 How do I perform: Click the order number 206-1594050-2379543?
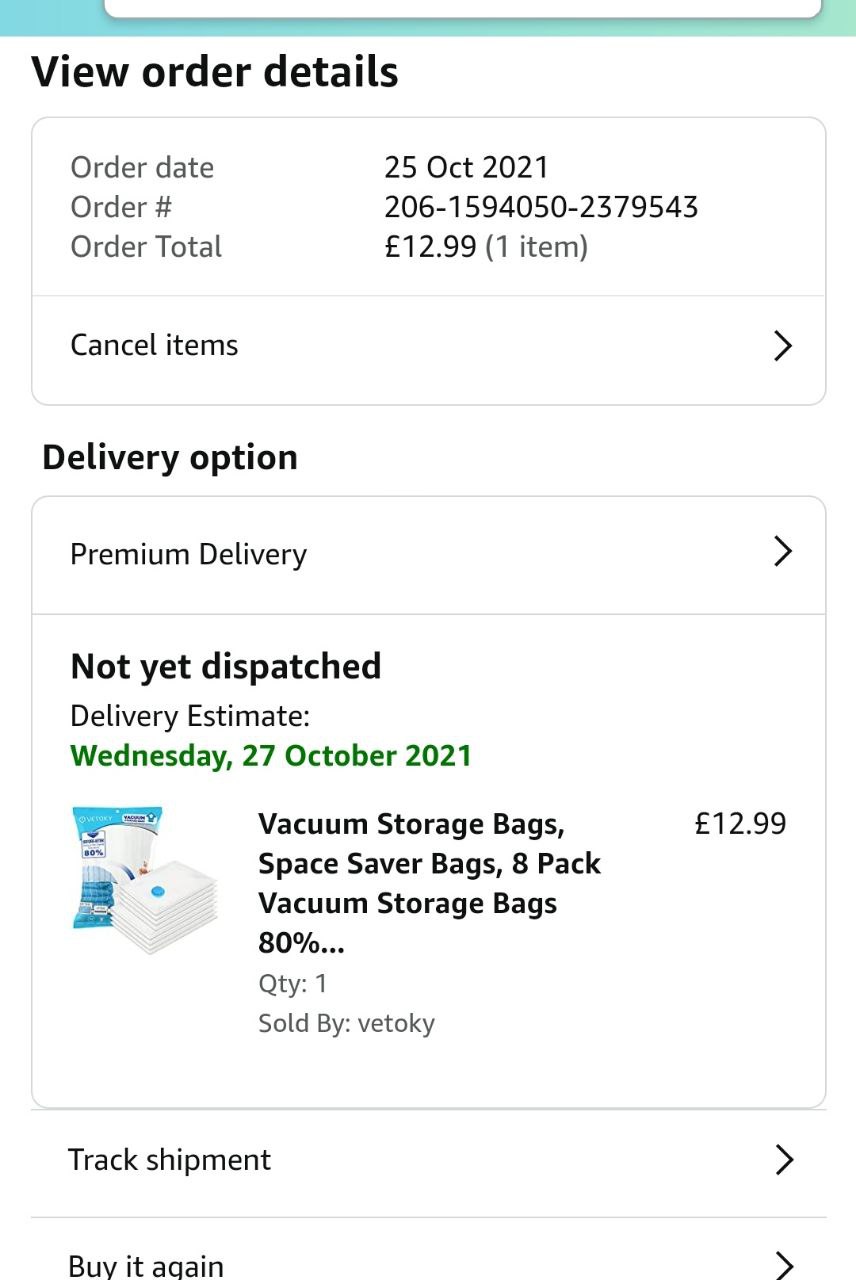(x=541, y=207)
